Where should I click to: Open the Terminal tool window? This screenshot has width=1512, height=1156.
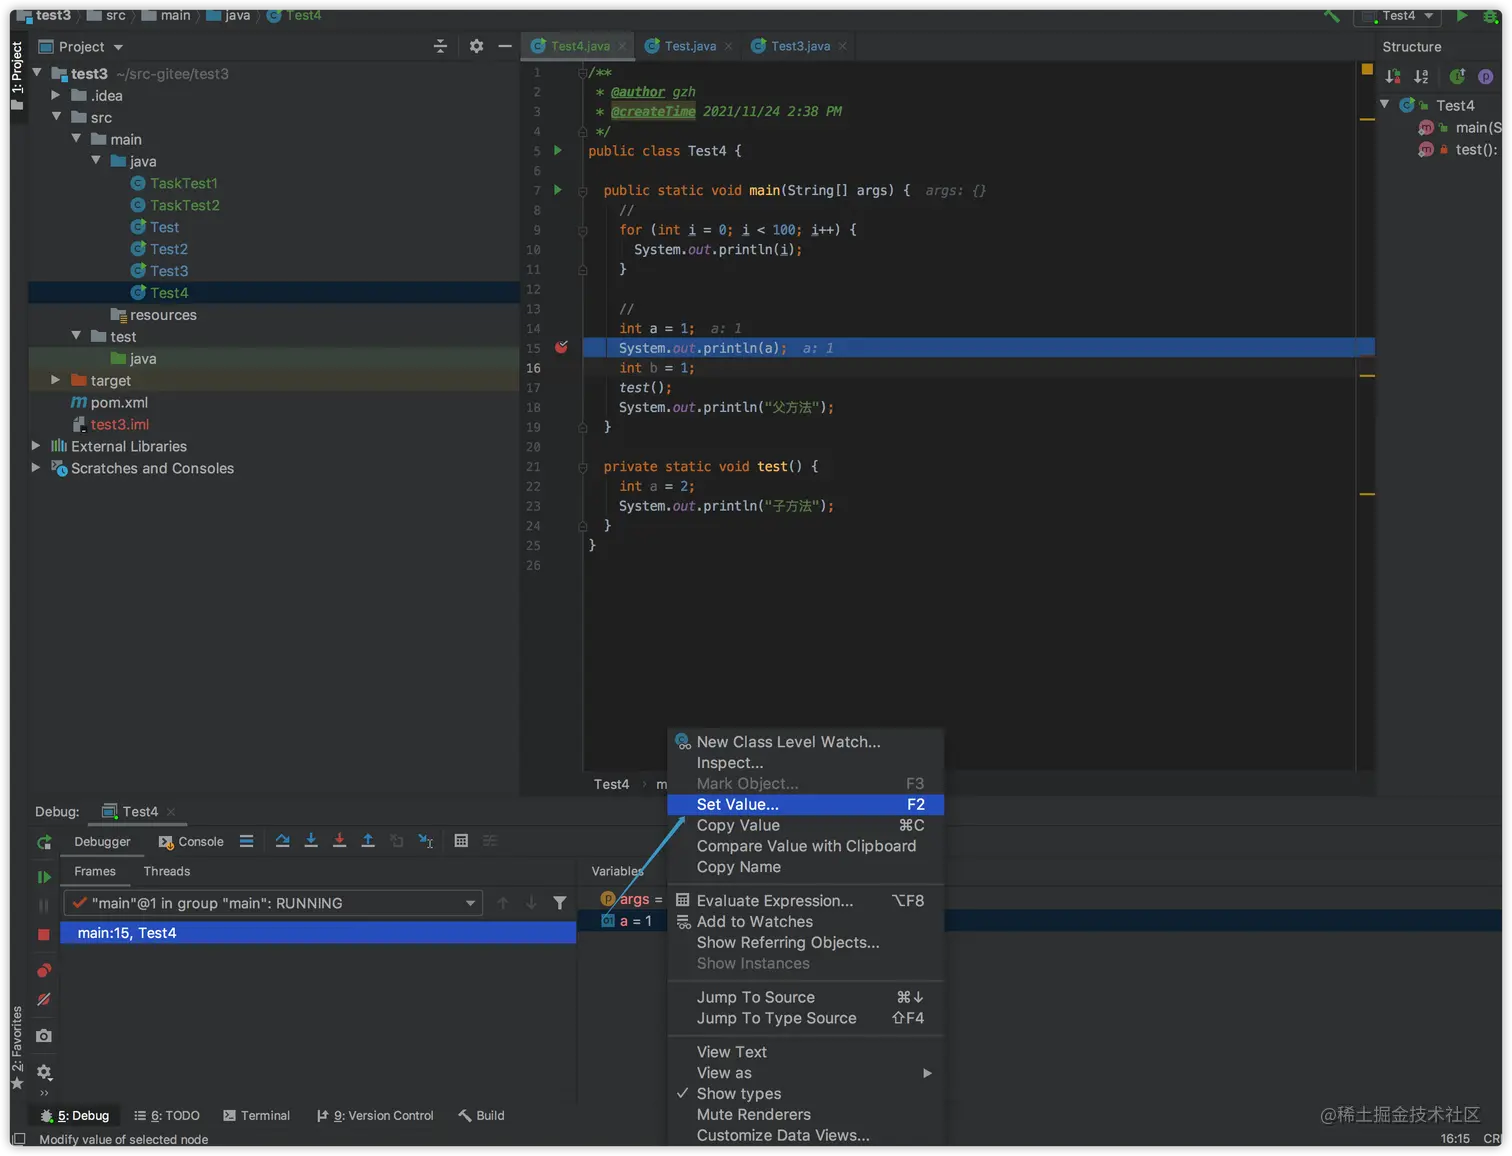[x=256, y=1116]
